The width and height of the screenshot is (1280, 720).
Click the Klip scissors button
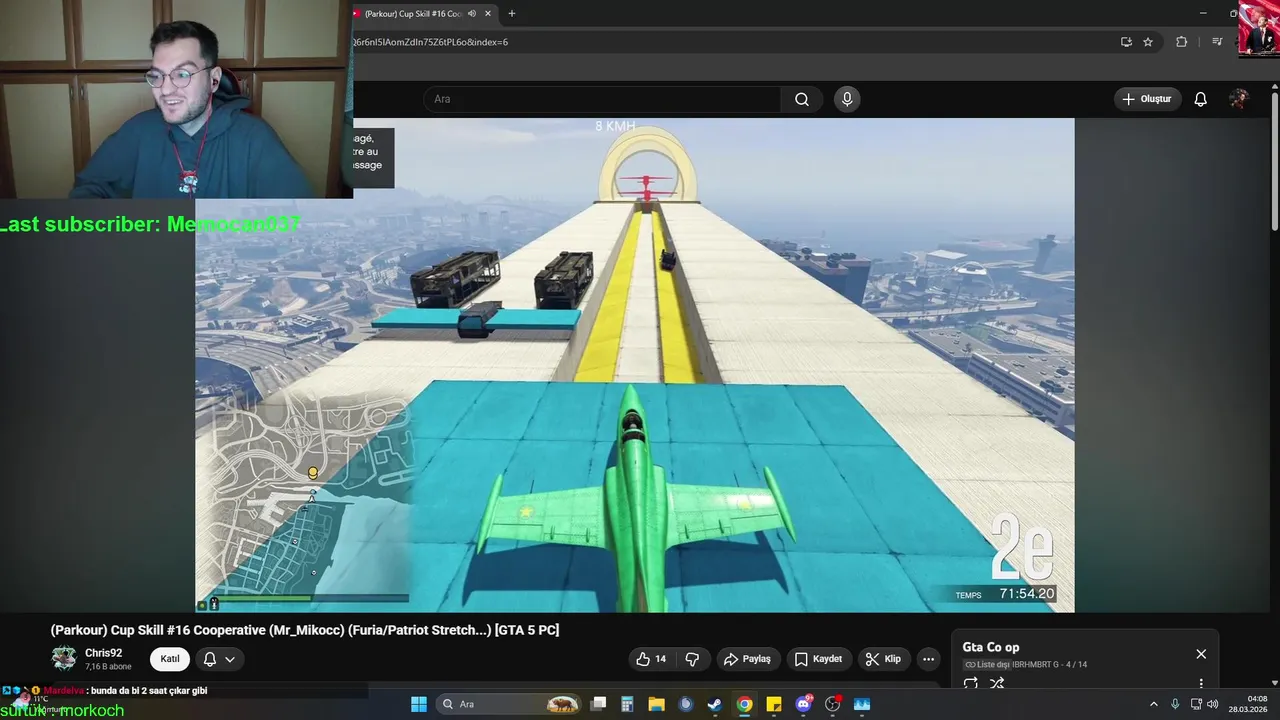click(883, 659)
